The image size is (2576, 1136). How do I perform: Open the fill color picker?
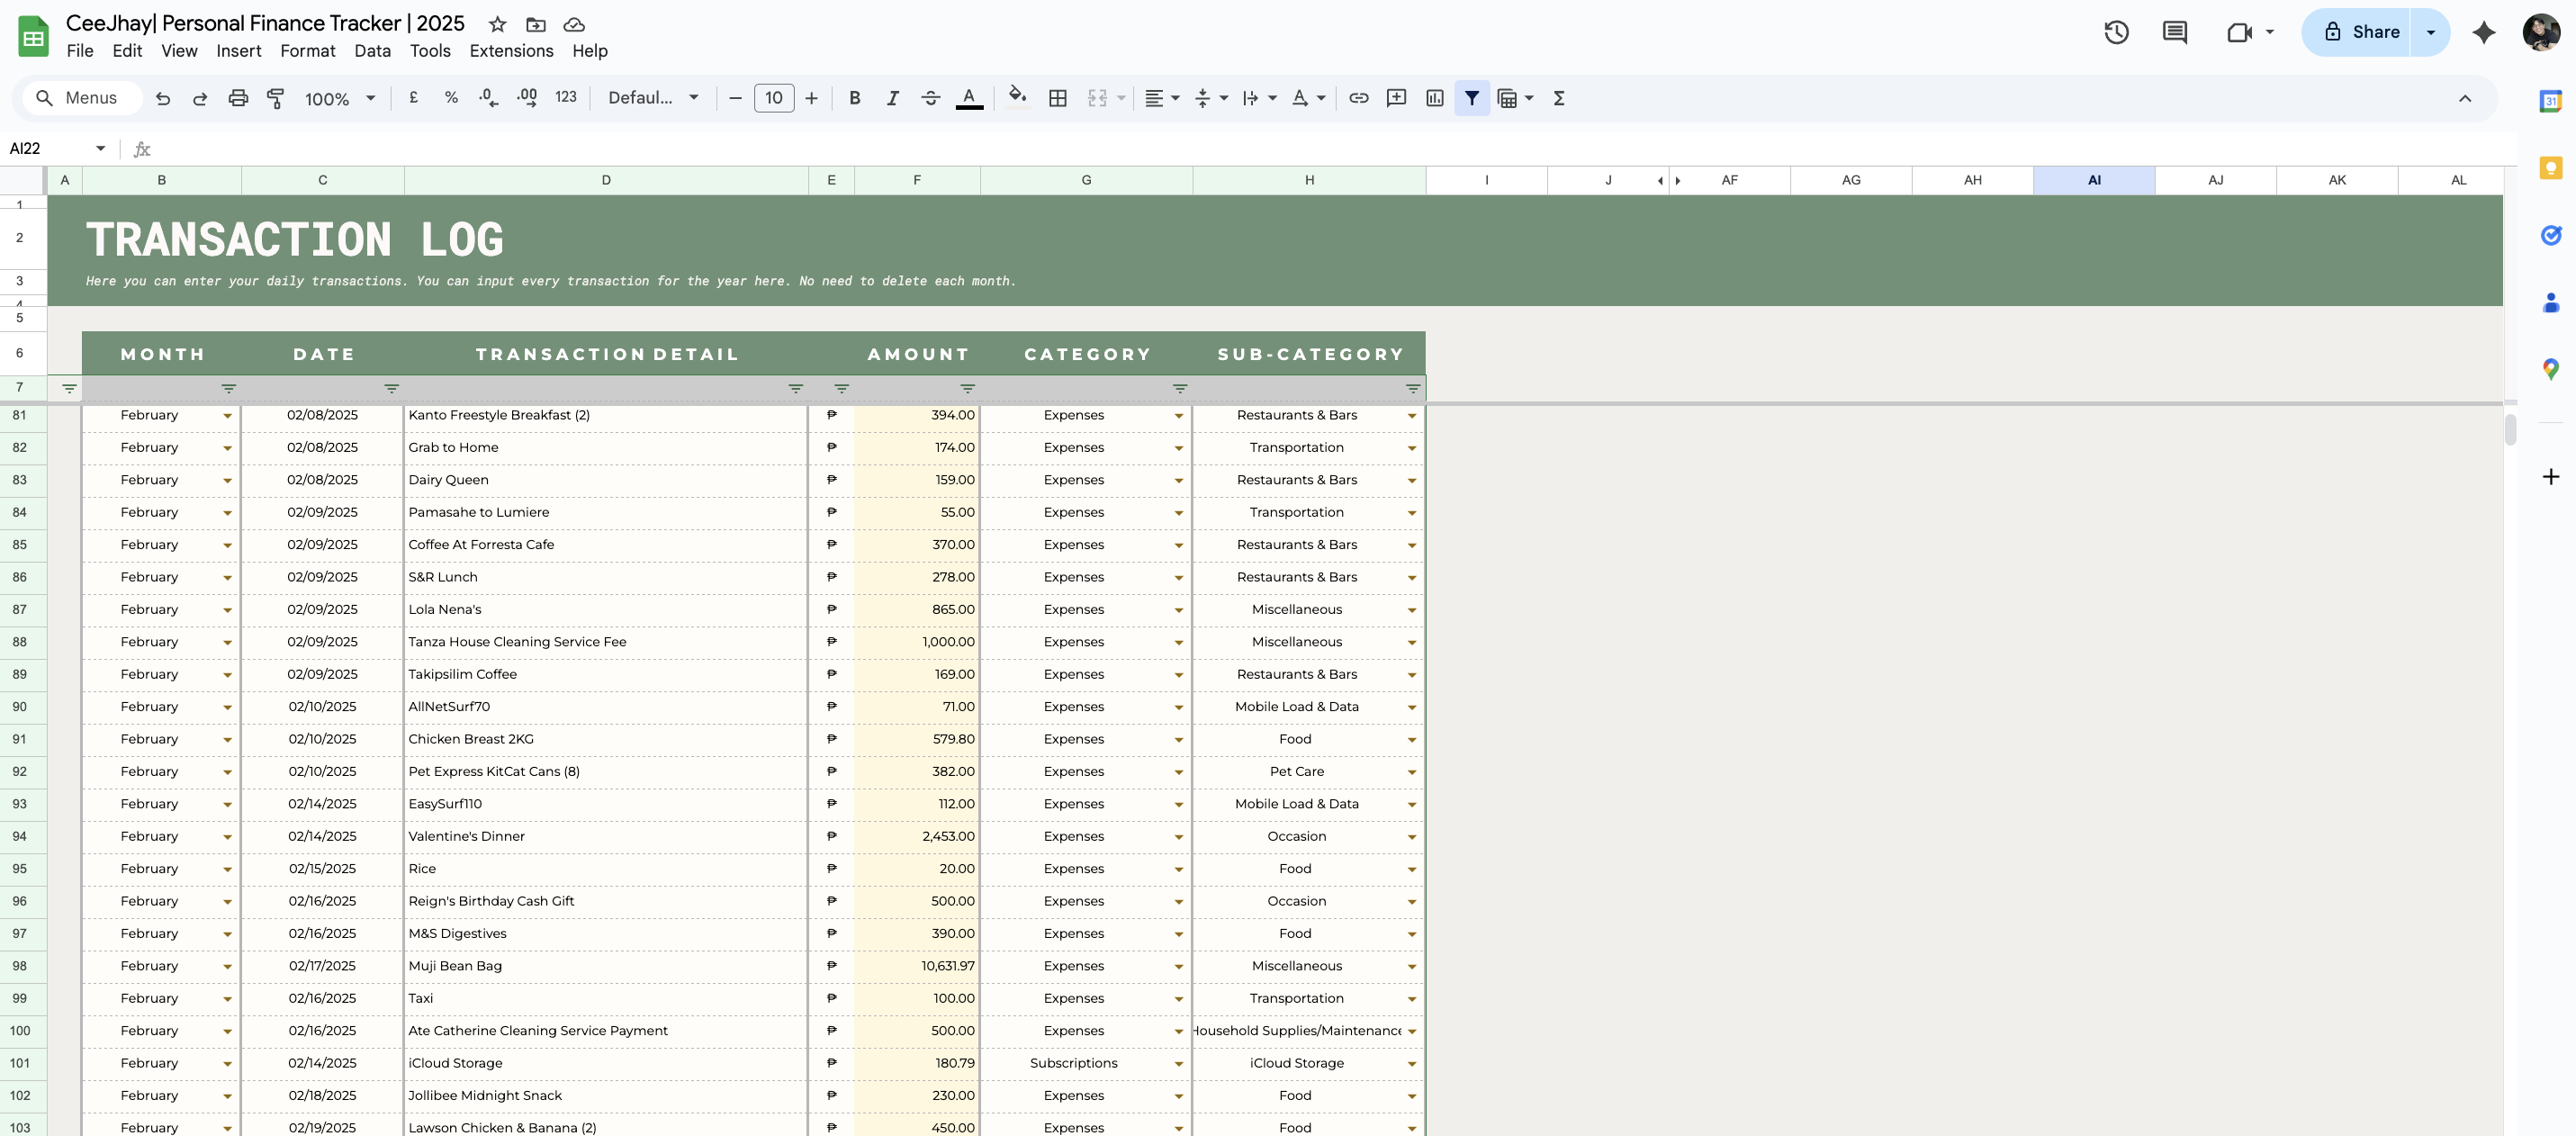point(1017,98)
